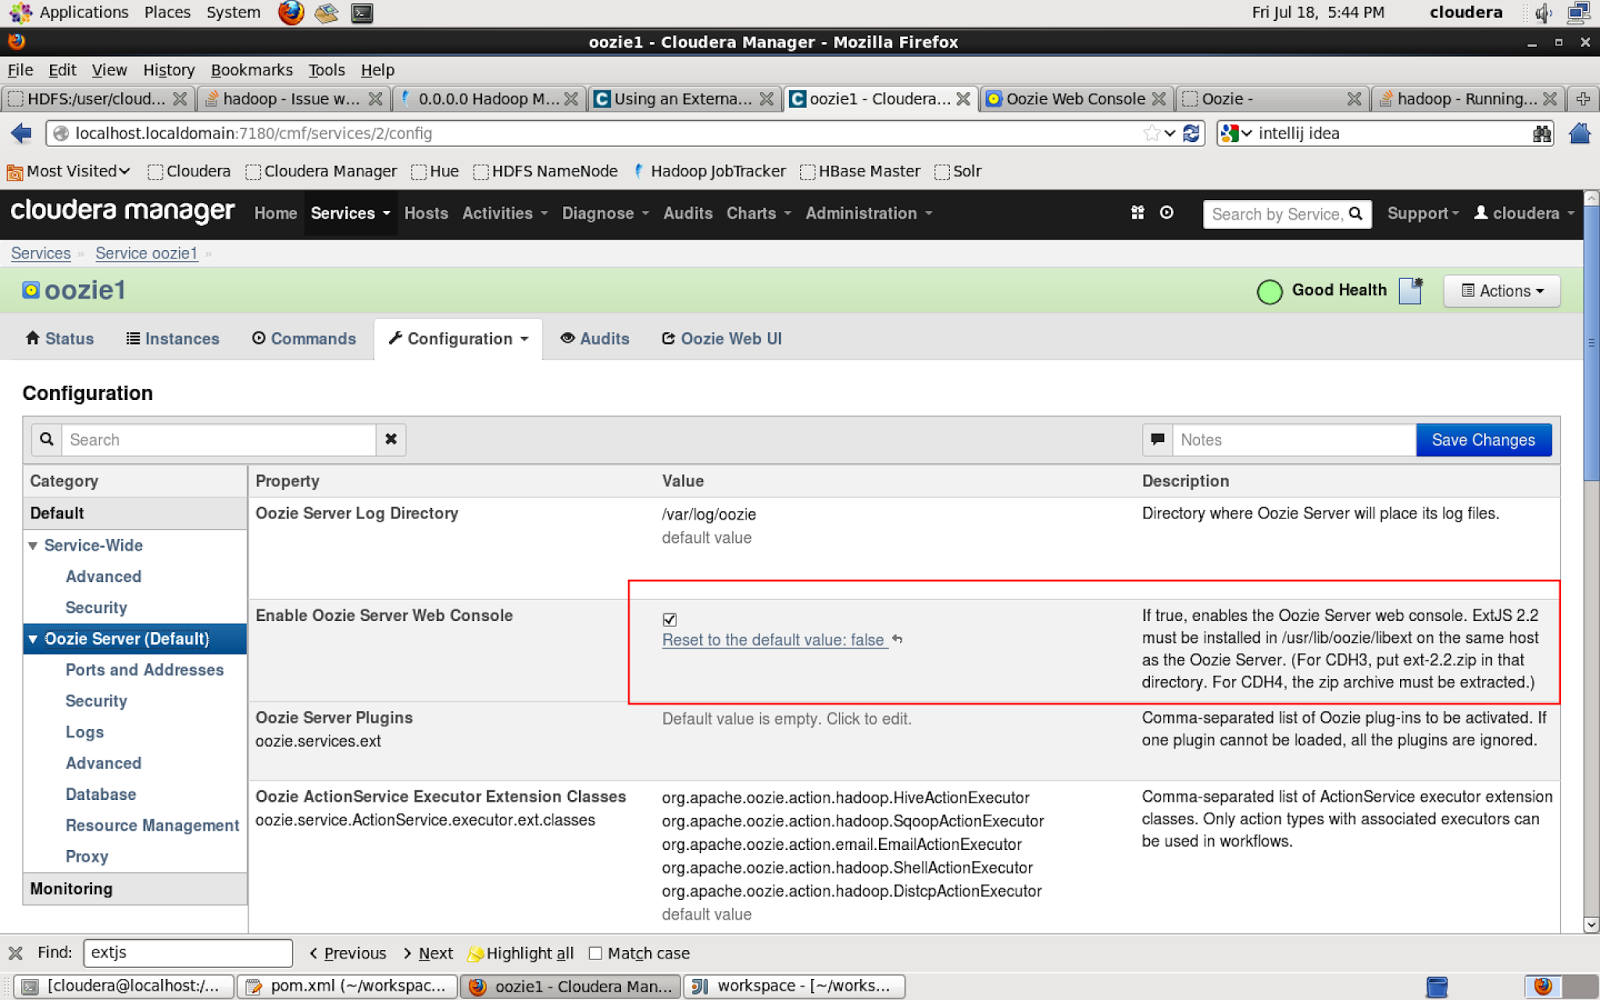Screen dimensions: 1600x1000
Task: Follow the Service oozie1 breadcrumb link
Action: pyautogui.click(x=146, y=253)
